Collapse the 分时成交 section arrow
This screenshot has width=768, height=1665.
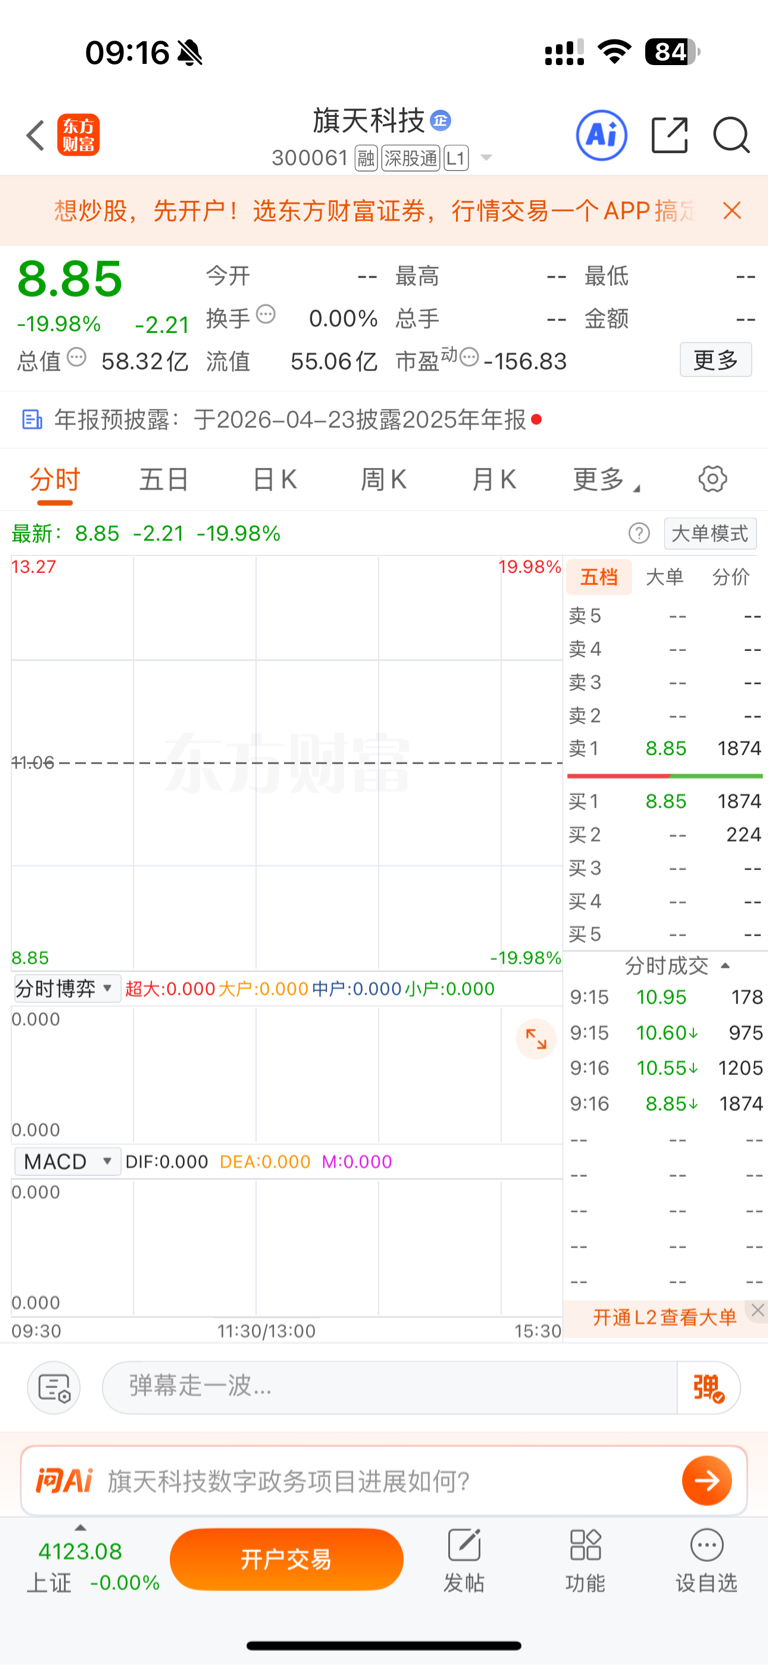[x=726, y=966]
